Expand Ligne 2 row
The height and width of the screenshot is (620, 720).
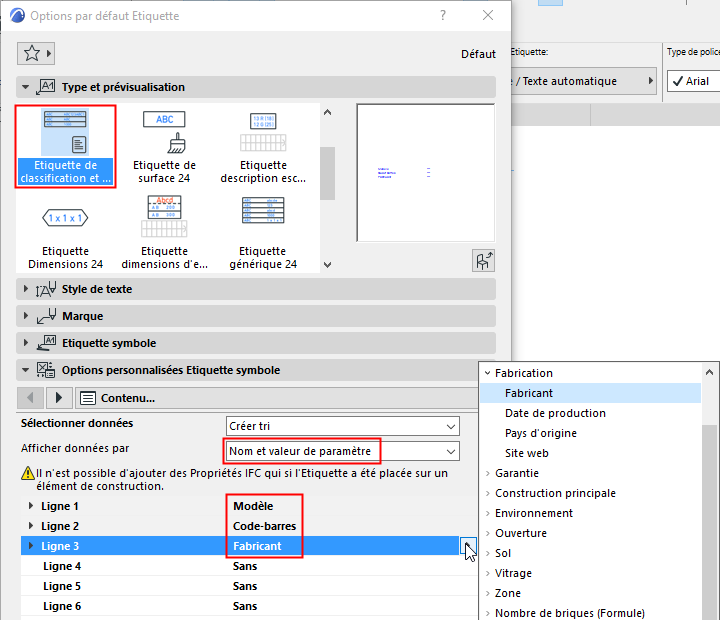pyautogui.click(x=31, y=526)
